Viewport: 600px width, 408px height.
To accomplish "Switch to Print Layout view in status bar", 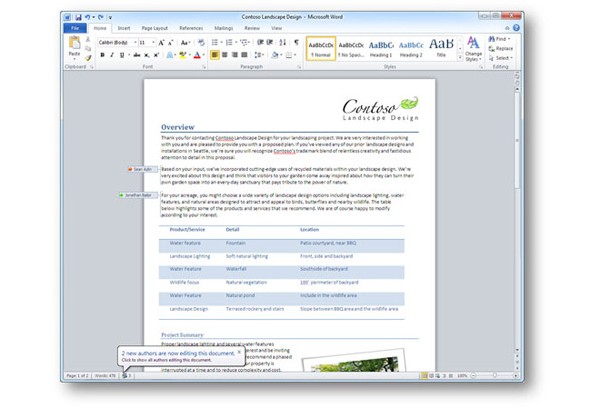I will pyautogui.click(x=424, y=376).
